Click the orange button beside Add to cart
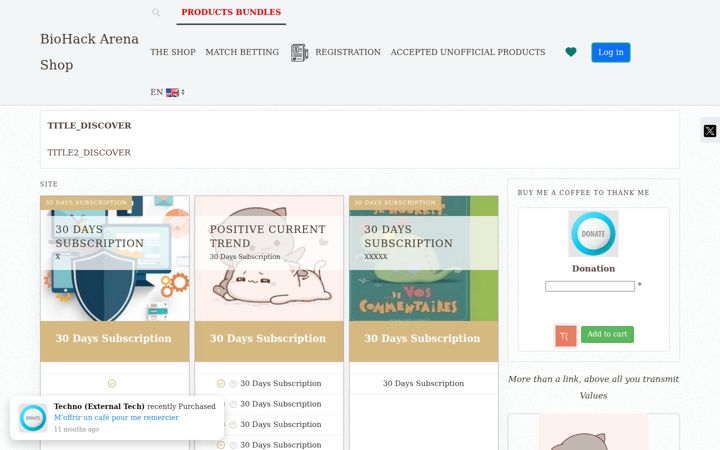The height and width of the screenshot is (450, 720). pyautogui.click(x=565, y=336)
